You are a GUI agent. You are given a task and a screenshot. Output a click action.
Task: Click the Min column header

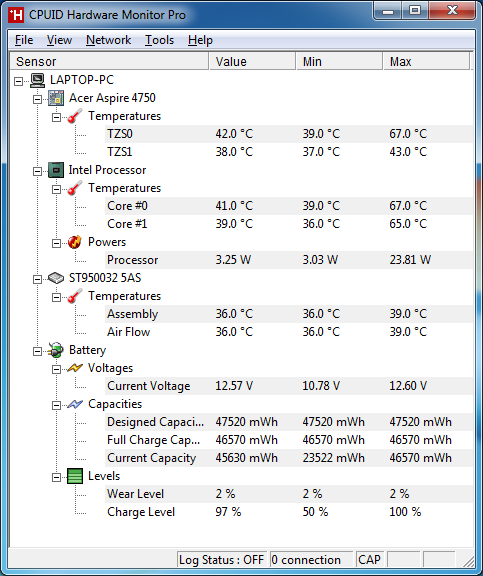click(339, 61)
